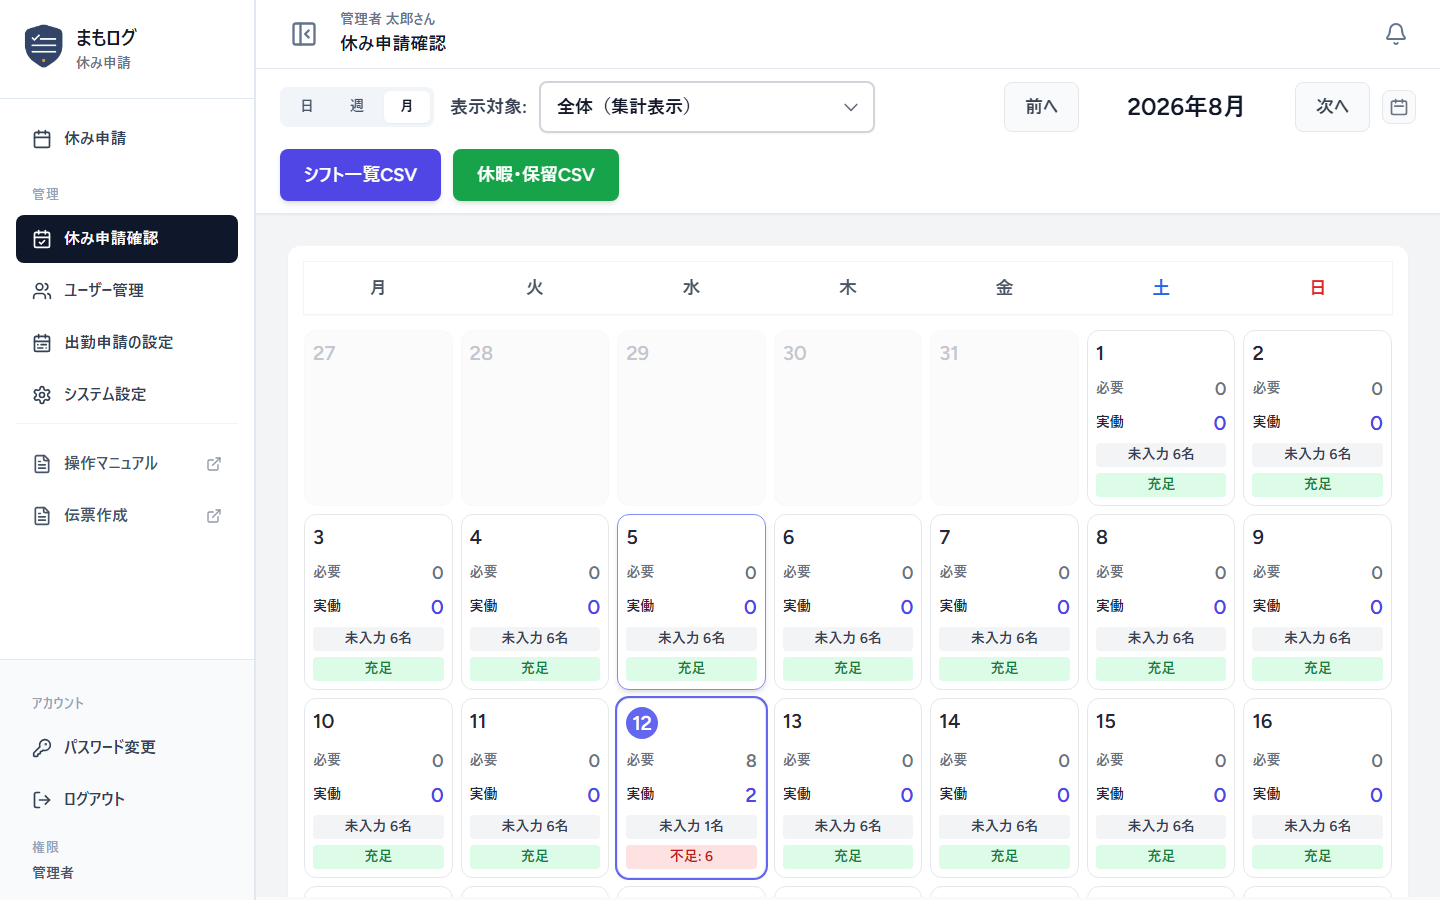Click the 土 weekday column header
The image size is (1440, 900).
[x=1161, y=288]
